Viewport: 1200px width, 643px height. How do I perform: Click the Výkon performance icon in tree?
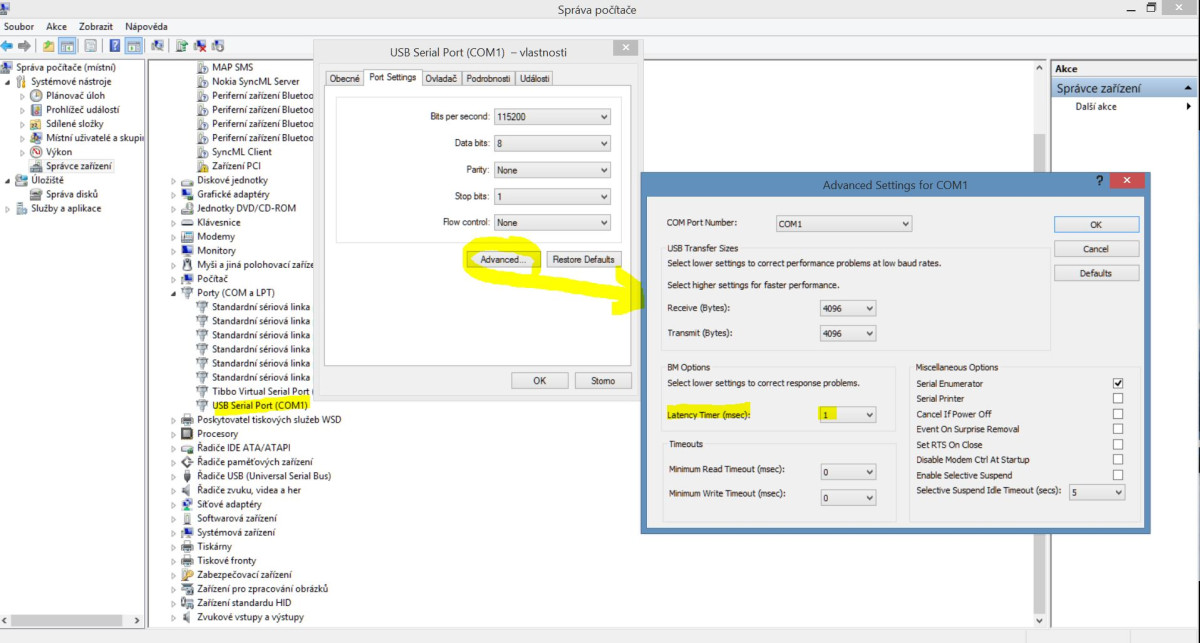(37, 152)
